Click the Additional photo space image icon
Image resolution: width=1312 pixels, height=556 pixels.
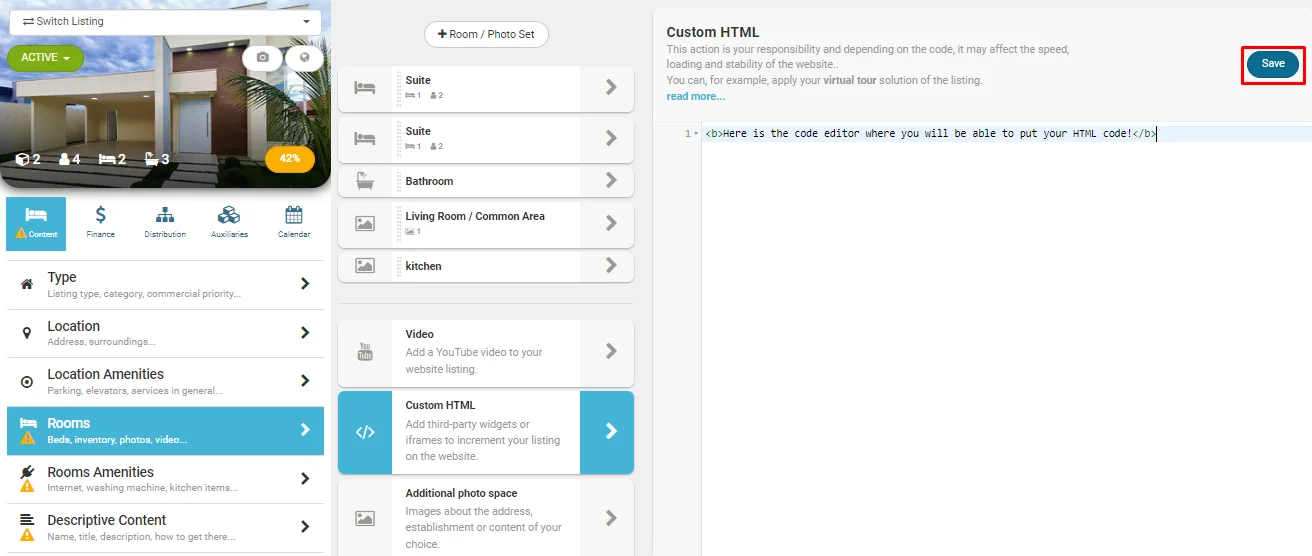tap(365, 518)
